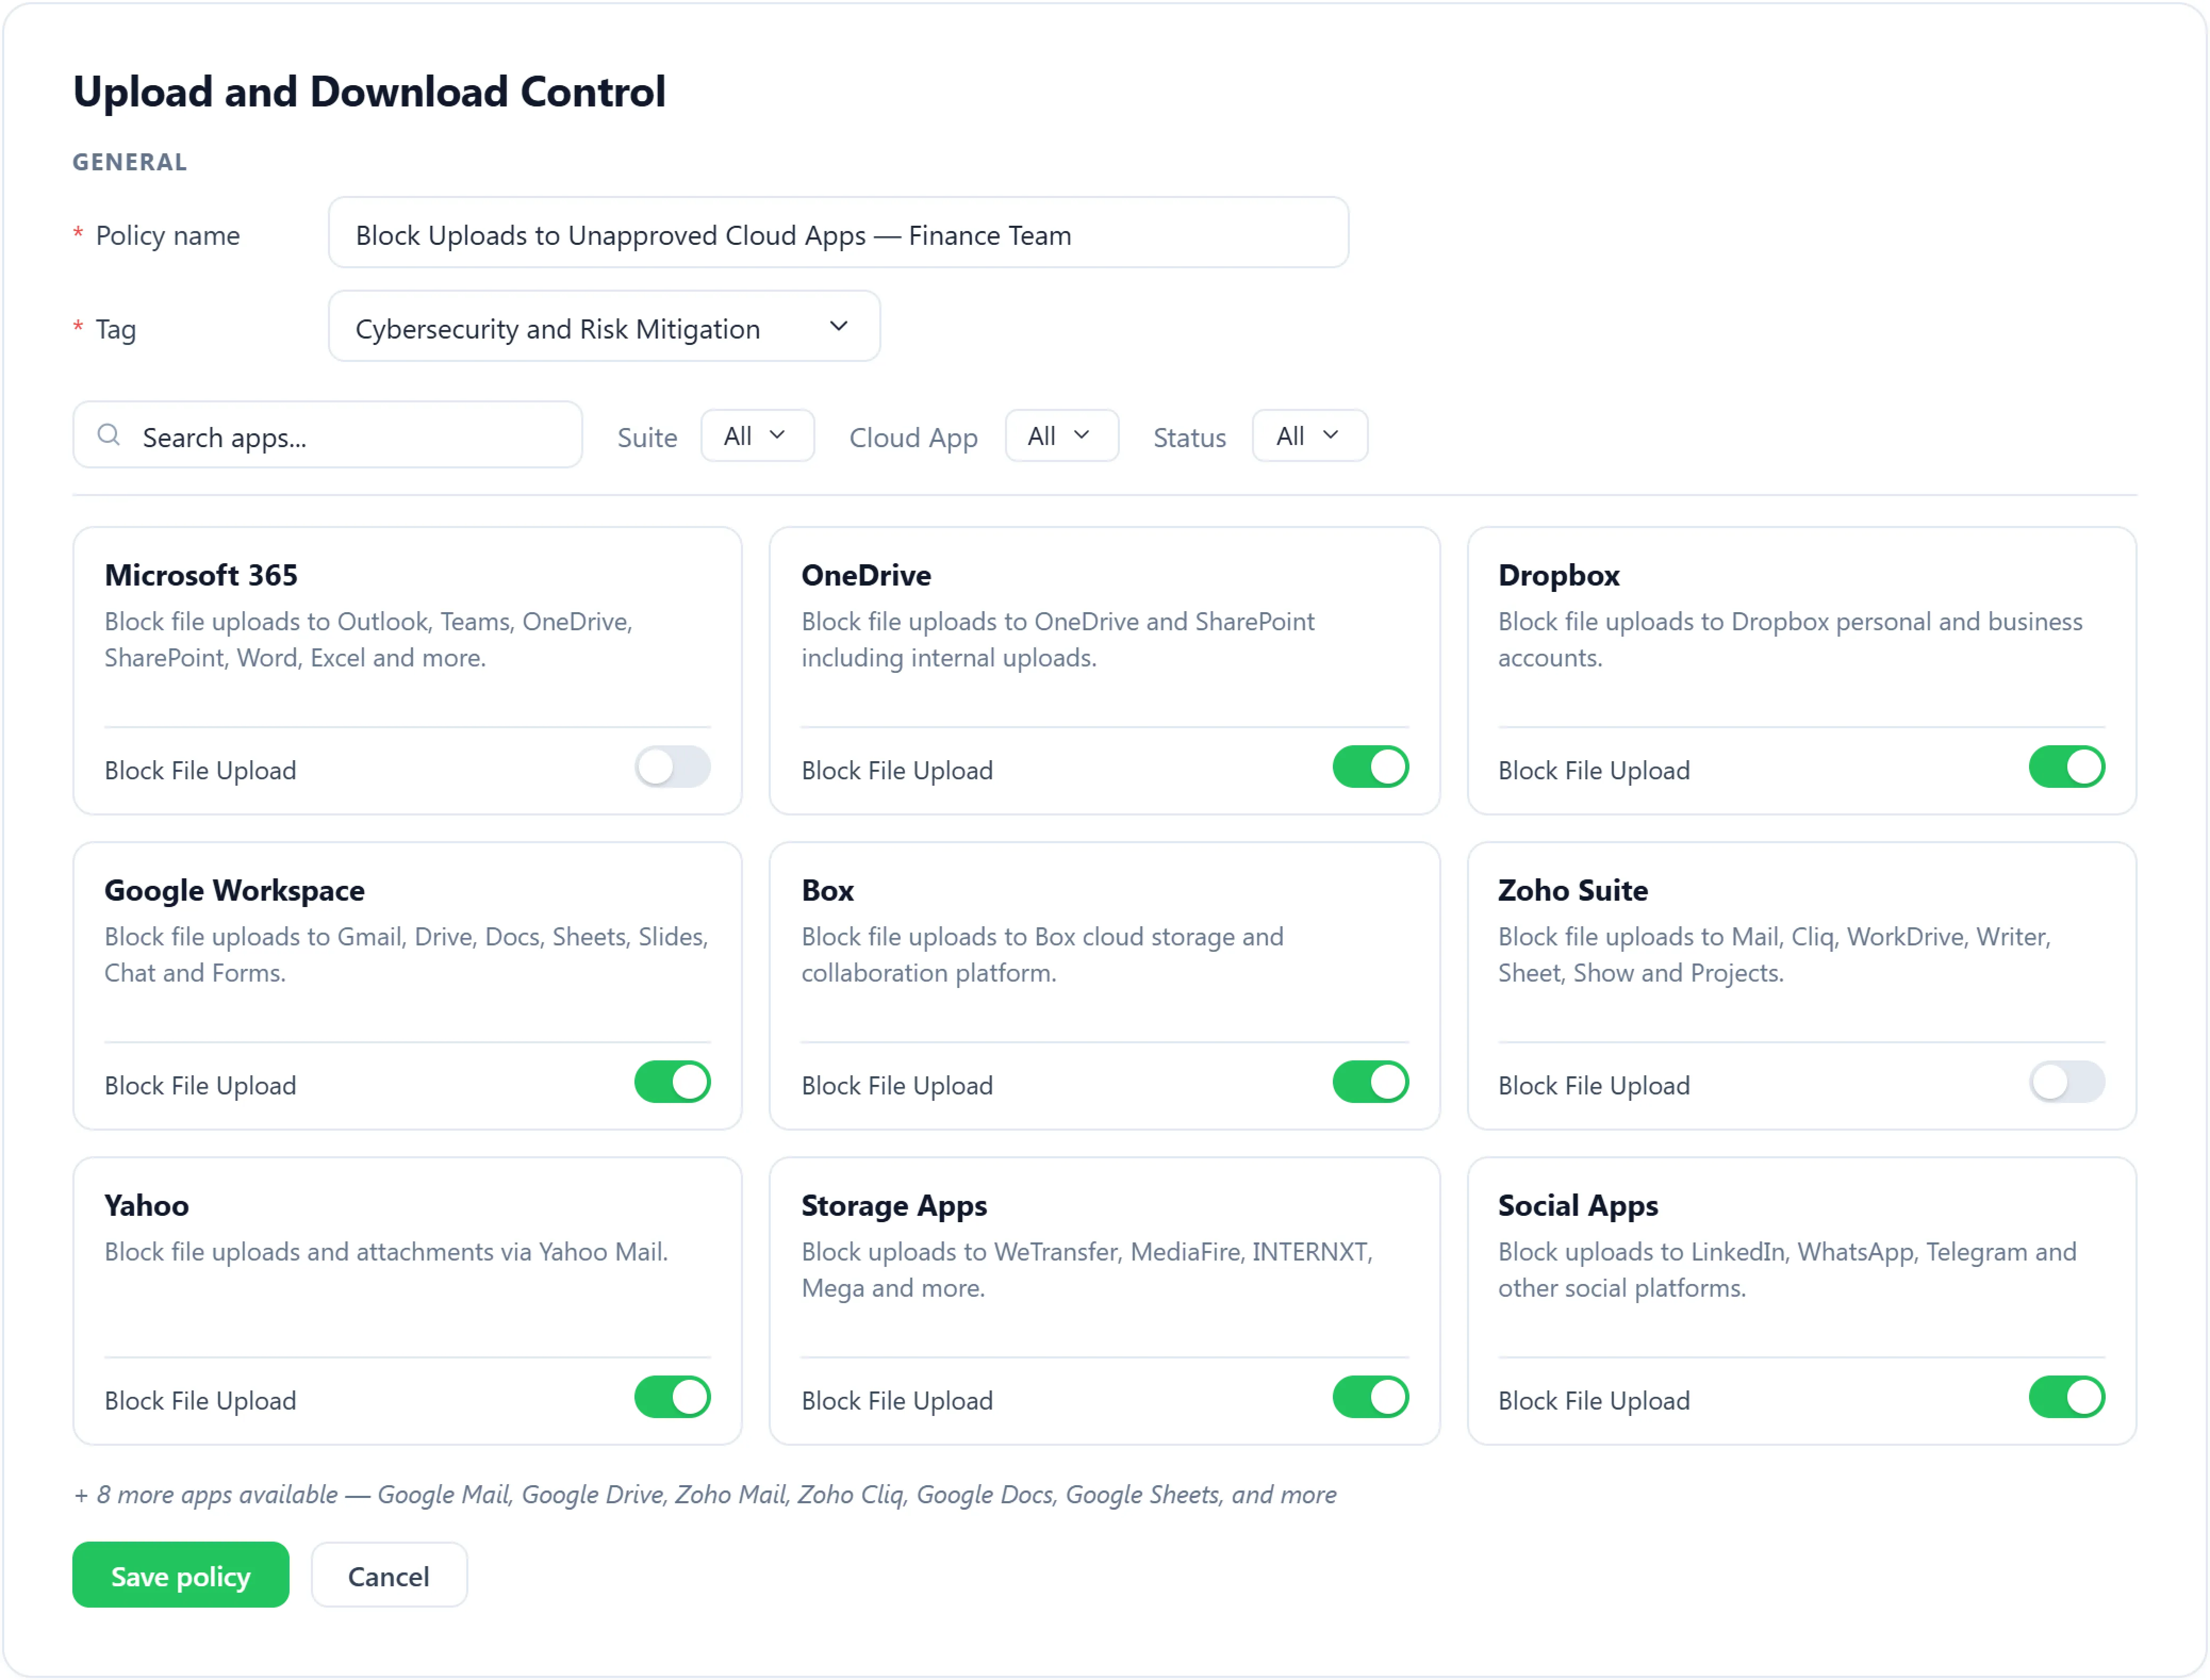Click Block File Upload label in Dropbox card
Viewport: 2210px width, 1680px height.
pyautogui.click(x=1594, y=771)
